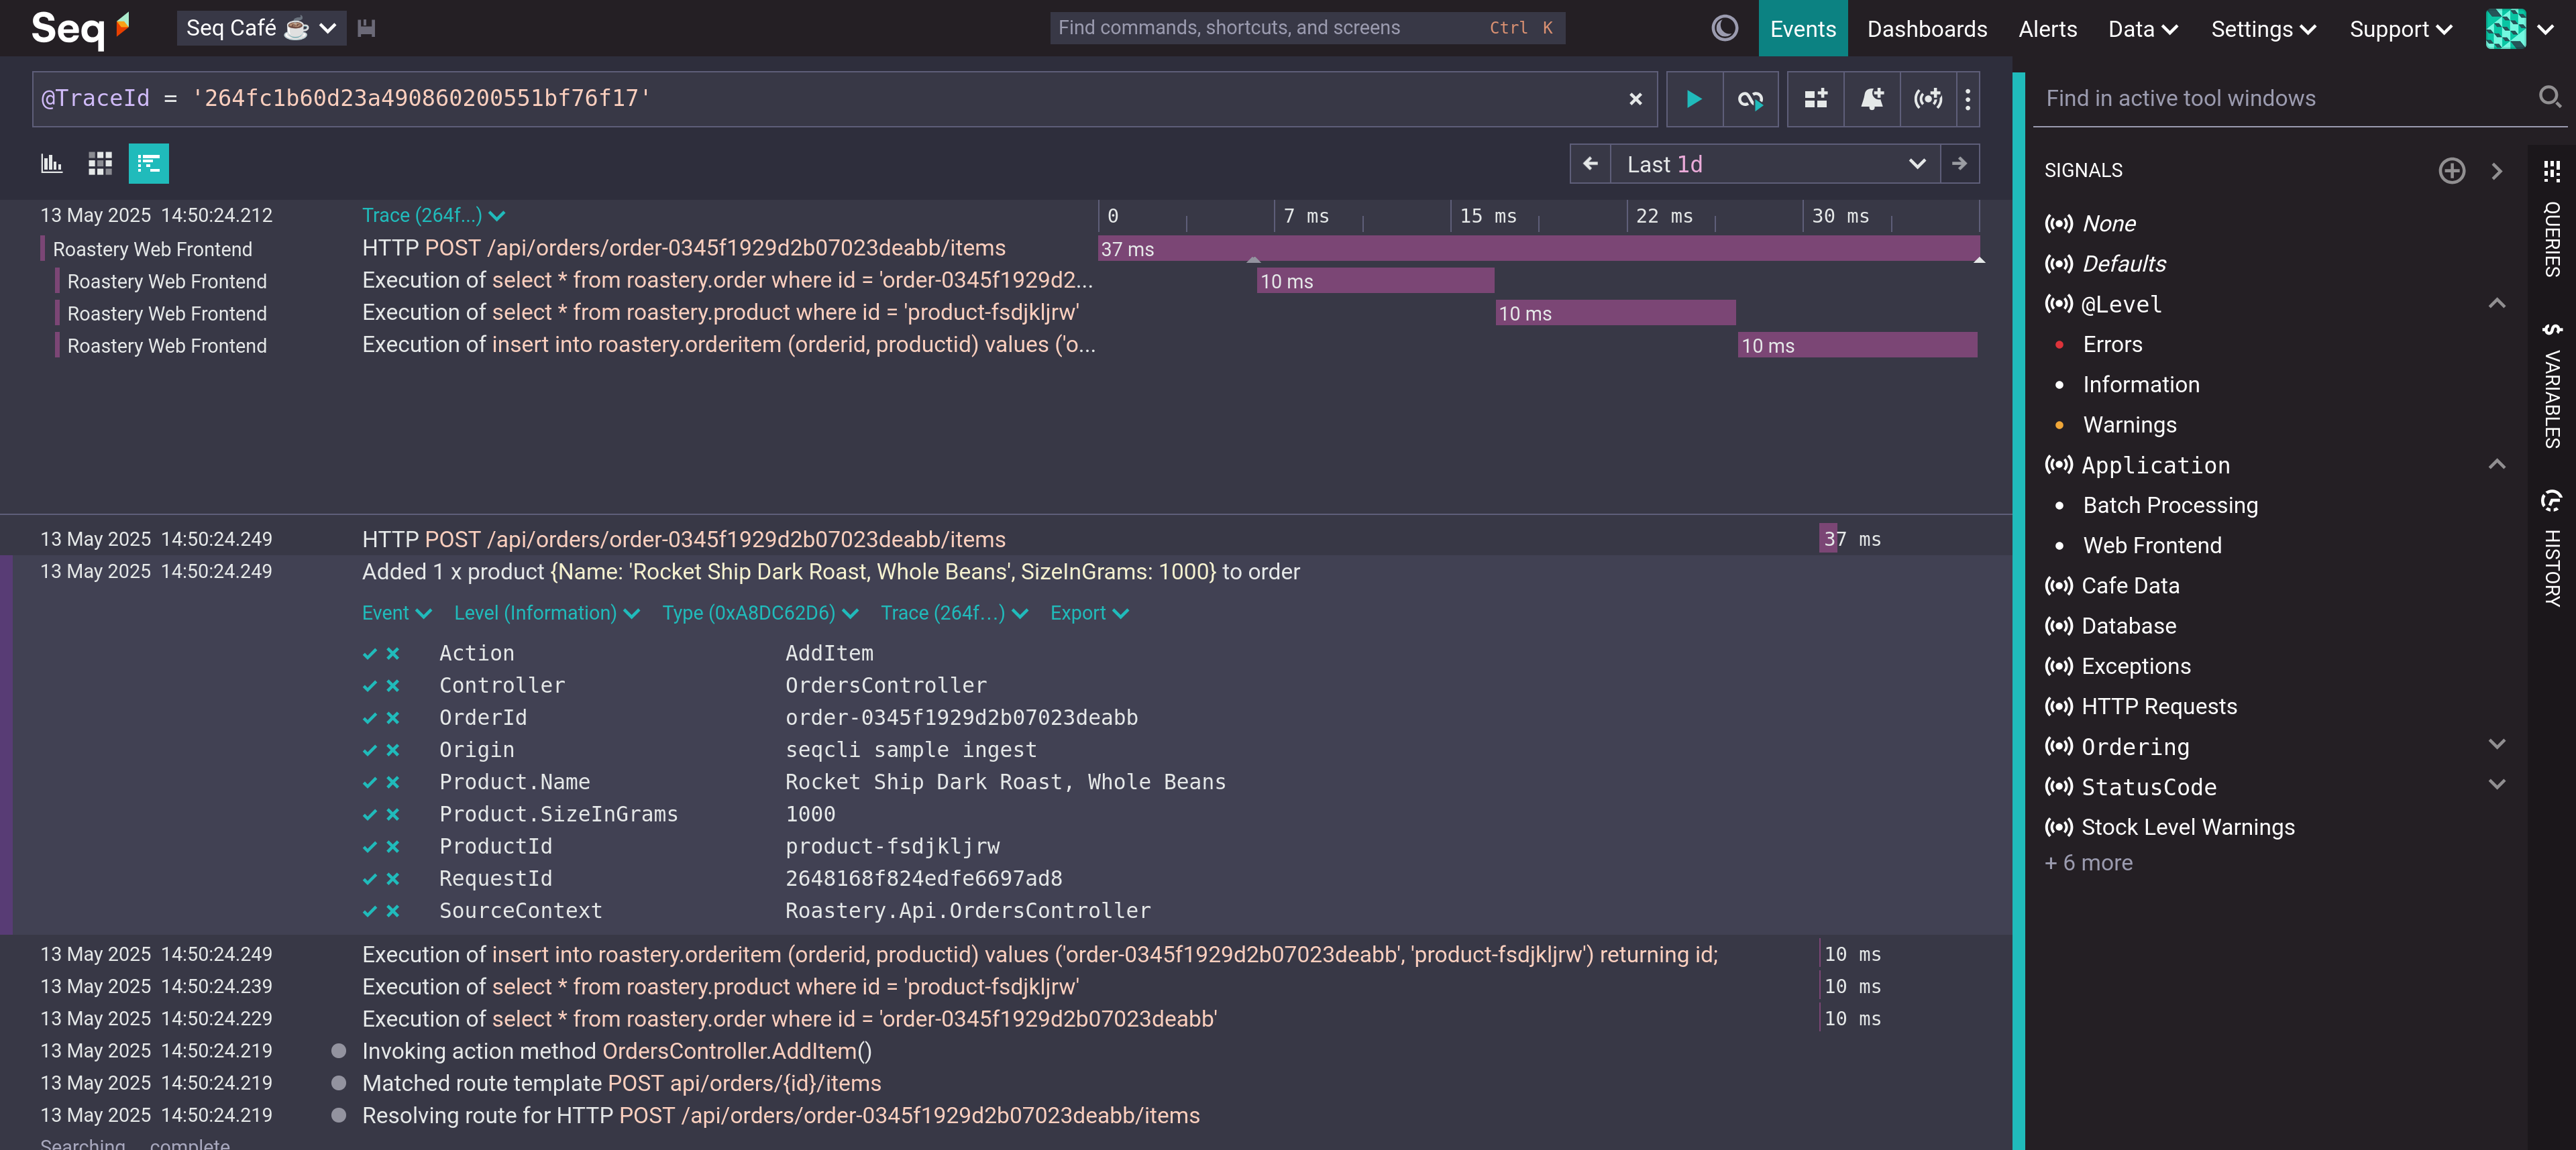This screenshot has height=1150, width=2576.
Task: Open the Dashboards tab
Action: pyautogui.click(x=1927, y=28)
